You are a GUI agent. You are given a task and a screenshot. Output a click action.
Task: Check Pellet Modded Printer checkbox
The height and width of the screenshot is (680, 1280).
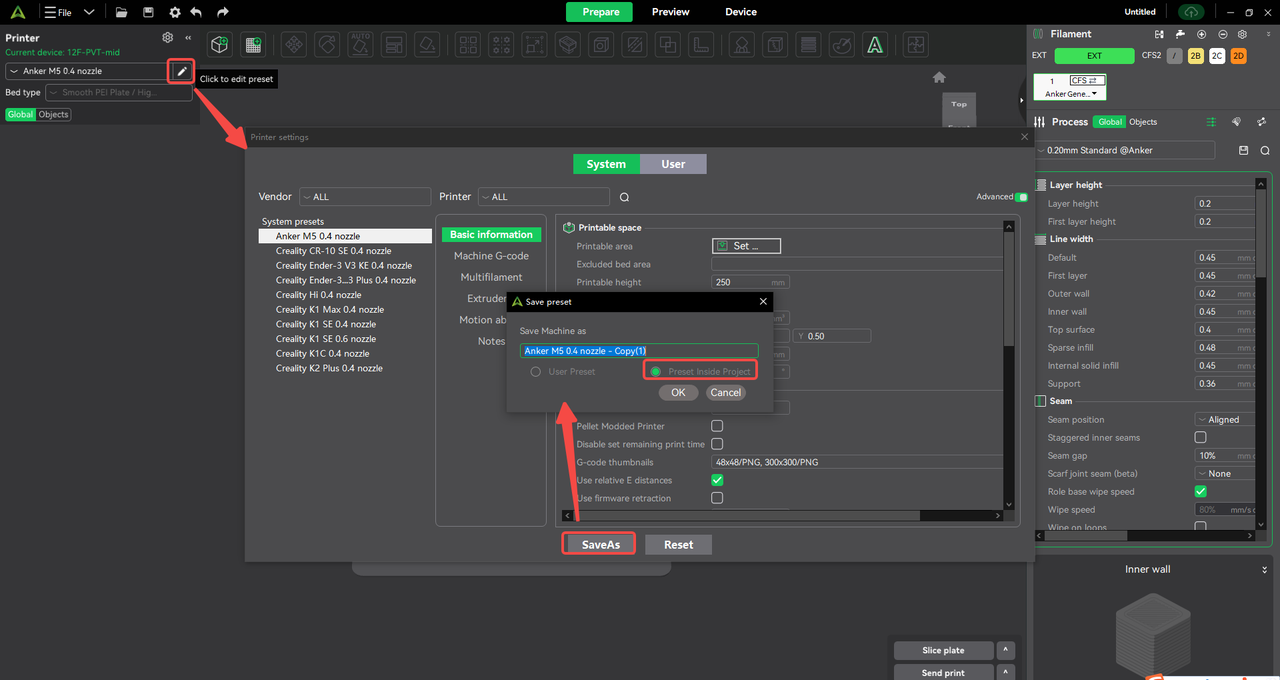tap(717, 426)
